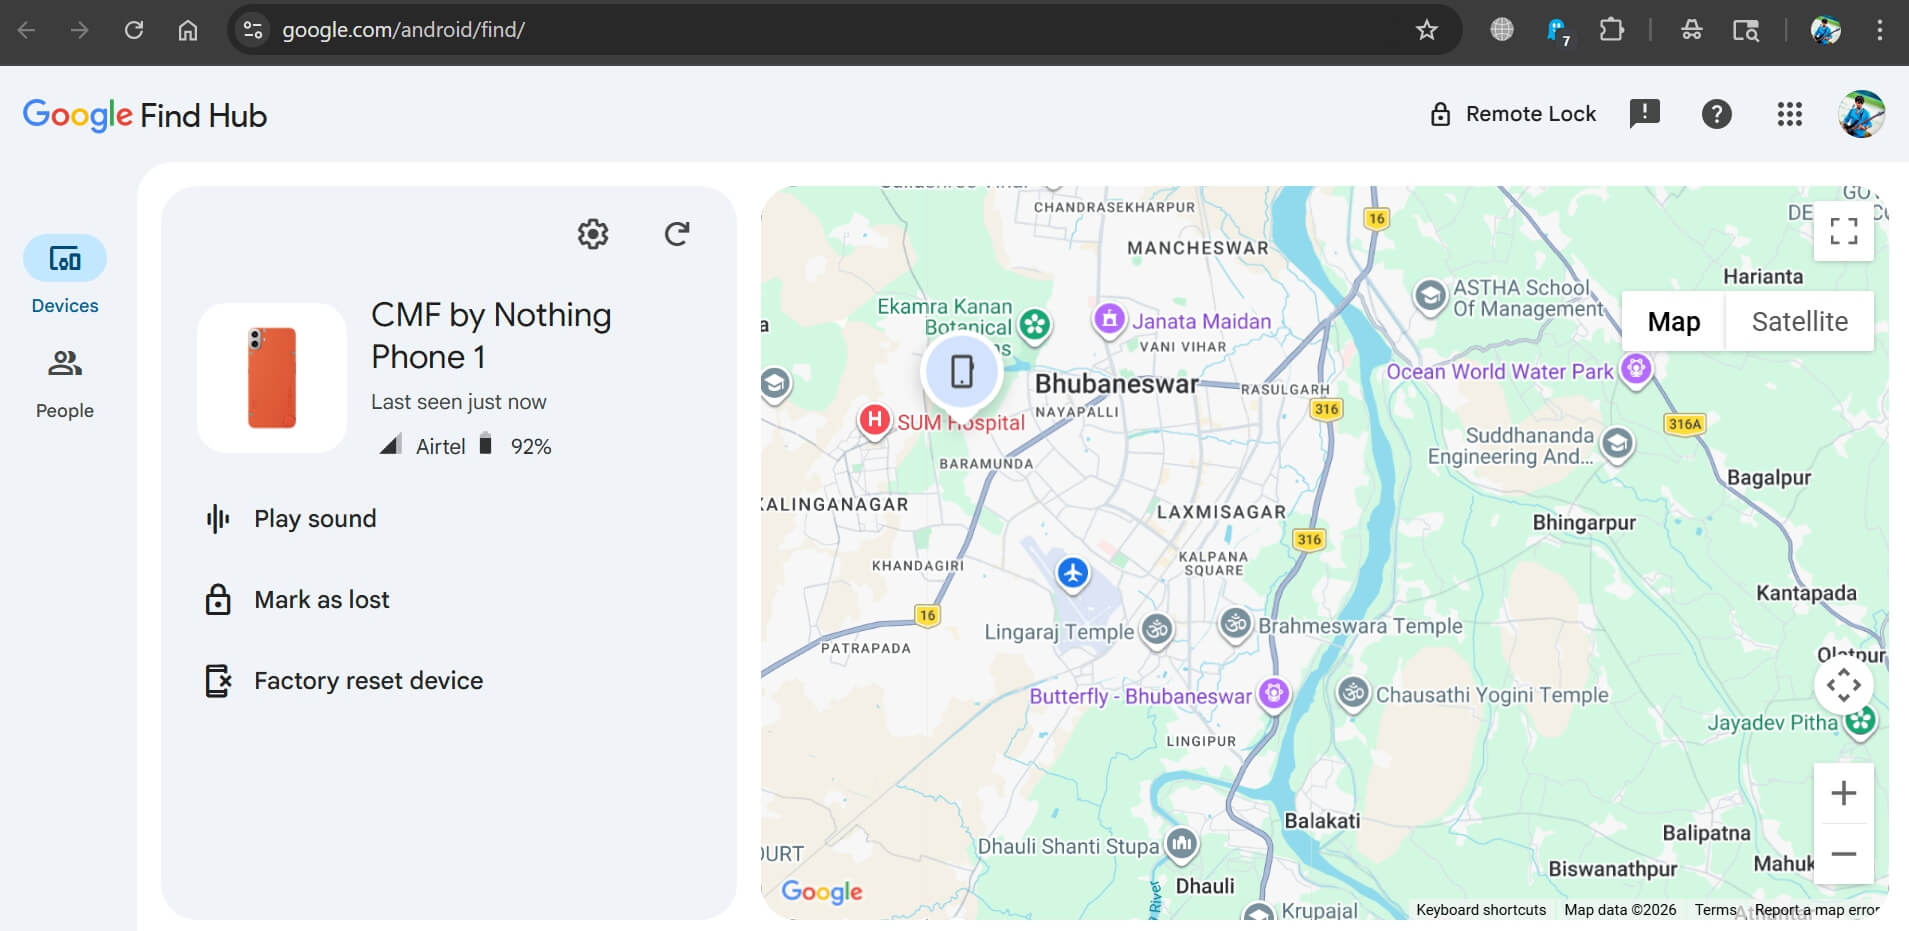Click the '92%' battery value
Viewport: 1909px width, 931px height.
(x=531, y=446)
